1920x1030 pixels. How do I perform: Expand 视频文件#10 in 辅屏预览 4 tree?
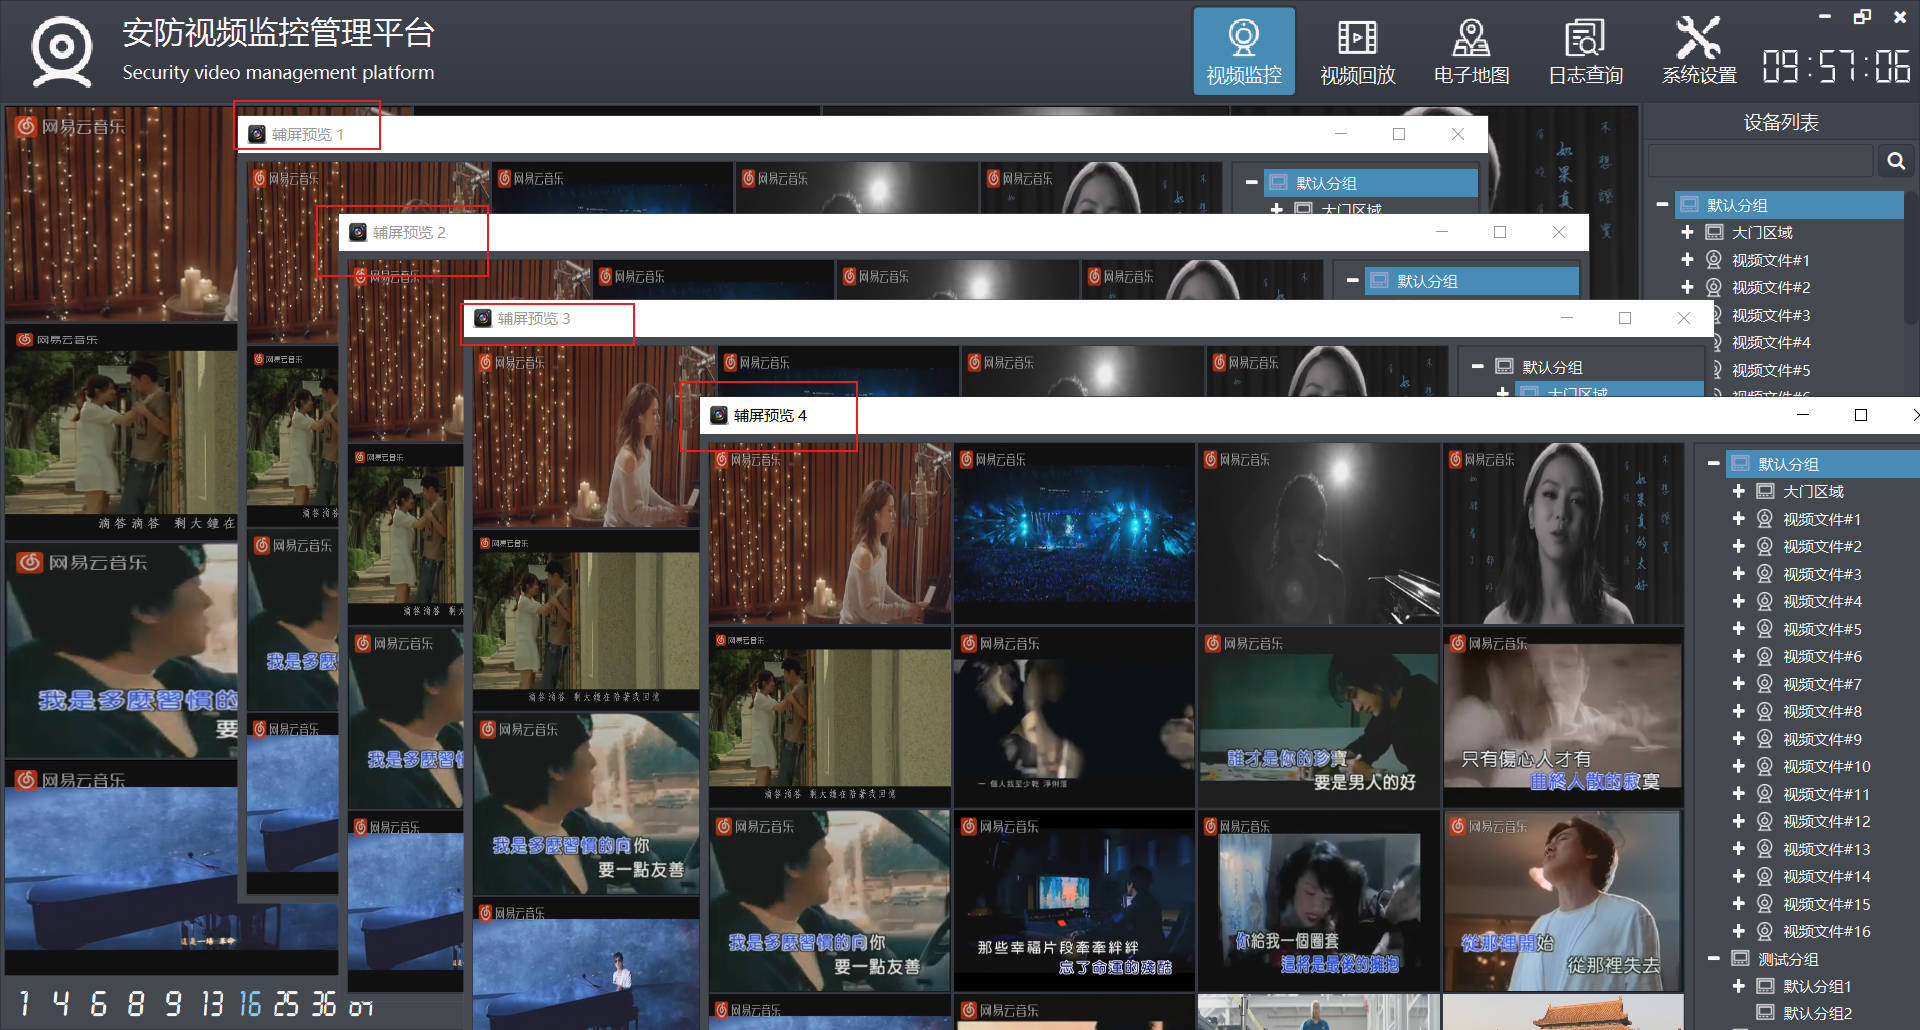pyautogui.click(x=1738, y=766)
